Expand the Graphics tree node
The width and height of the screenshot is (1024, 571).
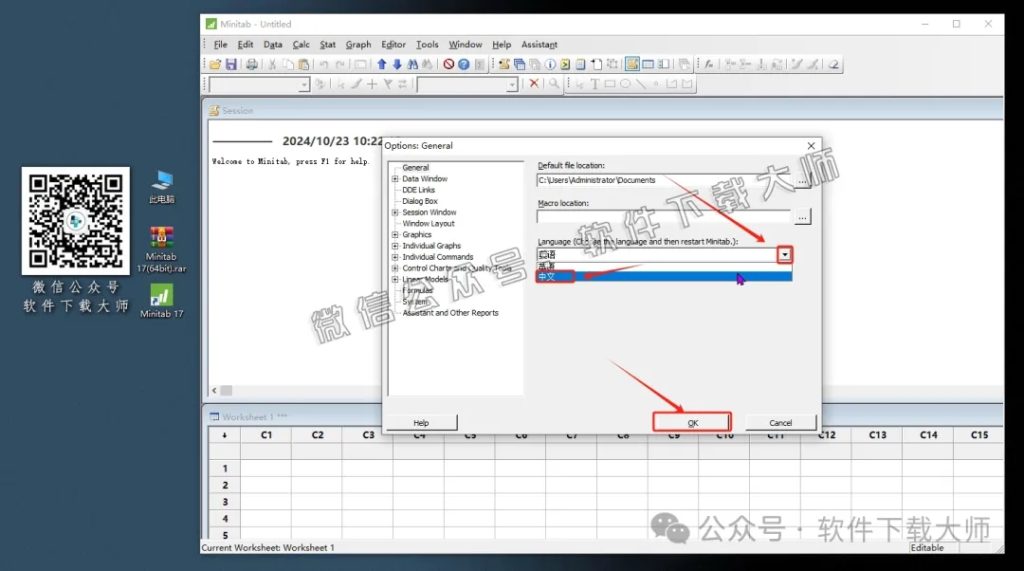click(395, 235)
